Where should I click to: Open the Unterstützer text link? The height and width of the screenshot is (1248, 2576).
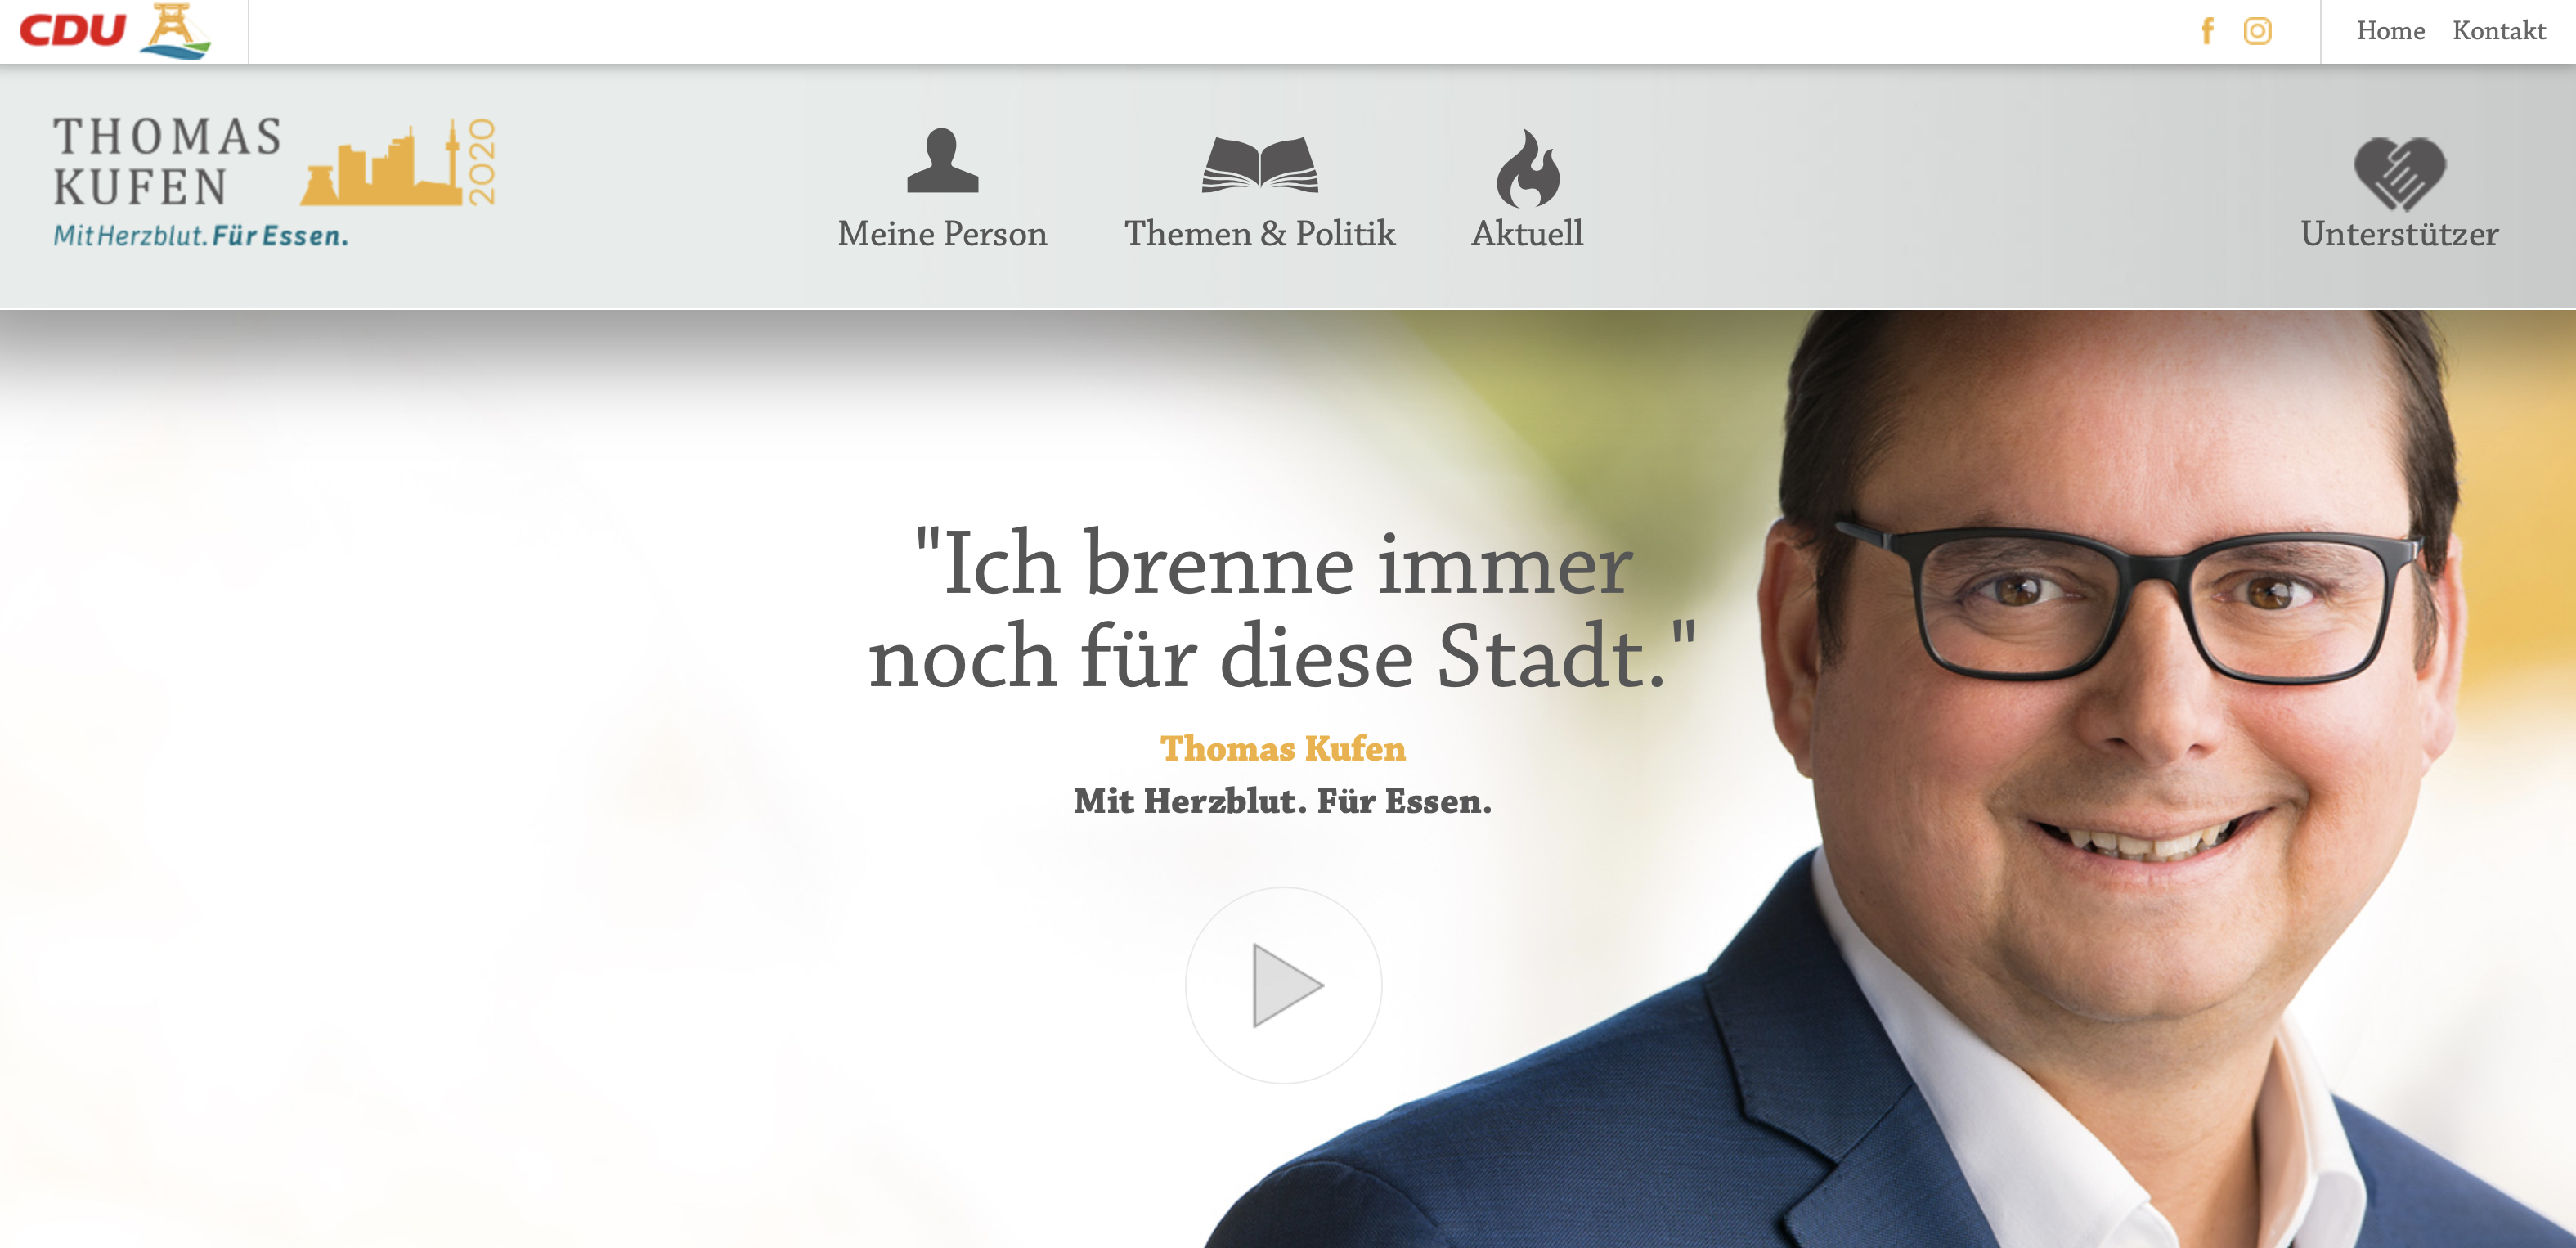click(x=2399, y=234)
